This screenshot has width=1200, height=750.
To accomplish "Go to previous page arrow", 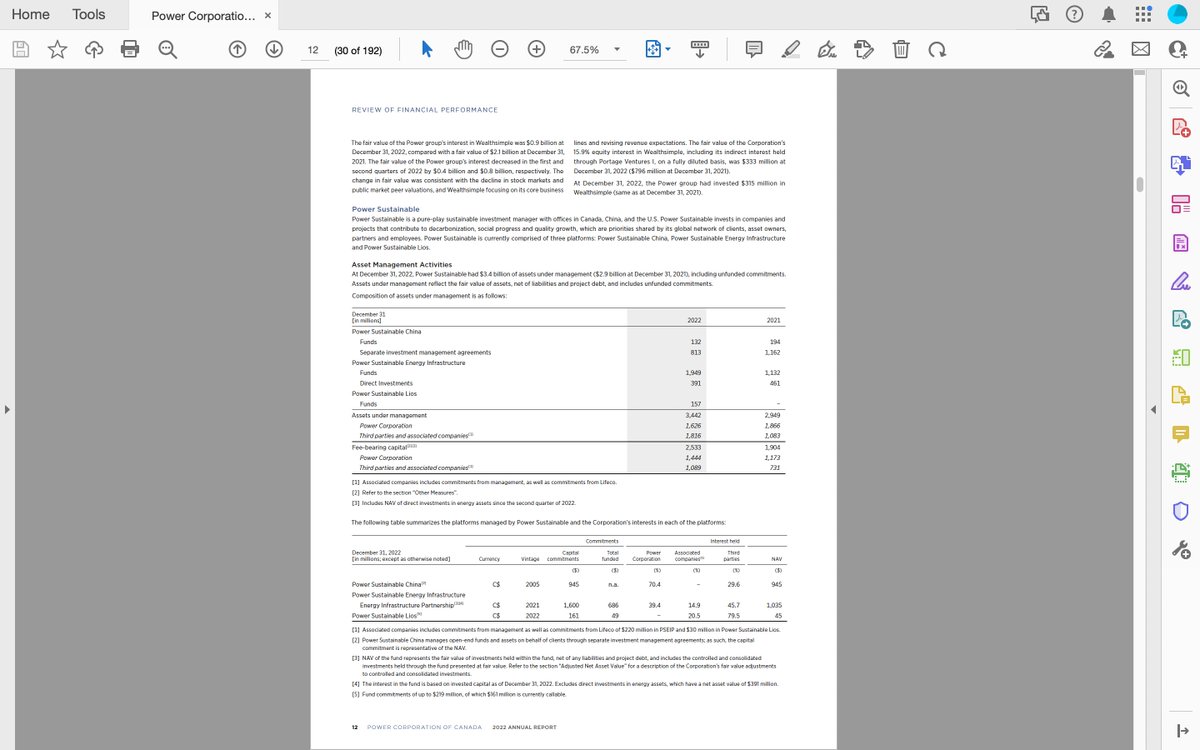I will 238,49.
